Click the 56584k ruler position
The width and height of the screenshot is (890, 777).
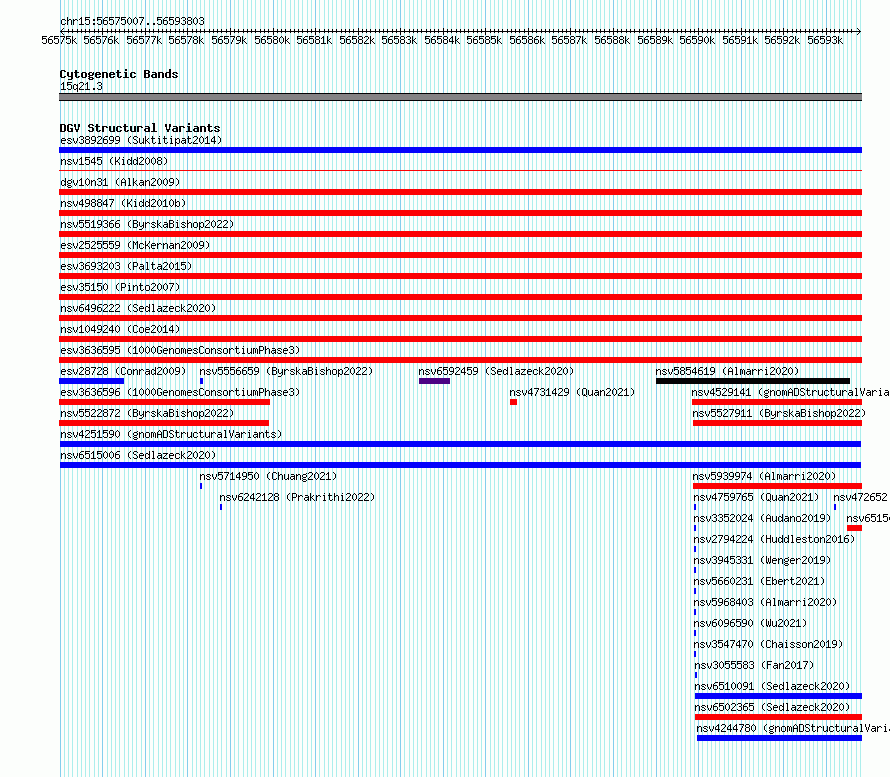coord(442,40)
